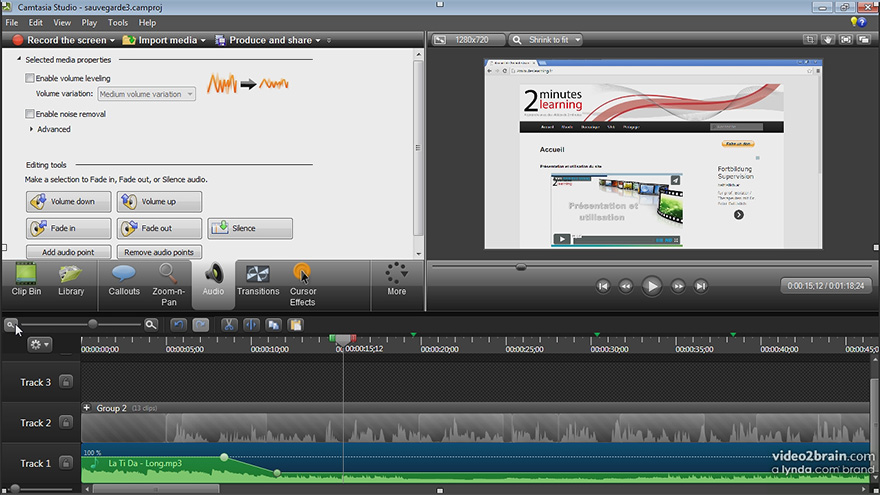This screenshot has width=880, height=495.
Task: Click the timeline zoom in magnifier
Action: point(150,324)
